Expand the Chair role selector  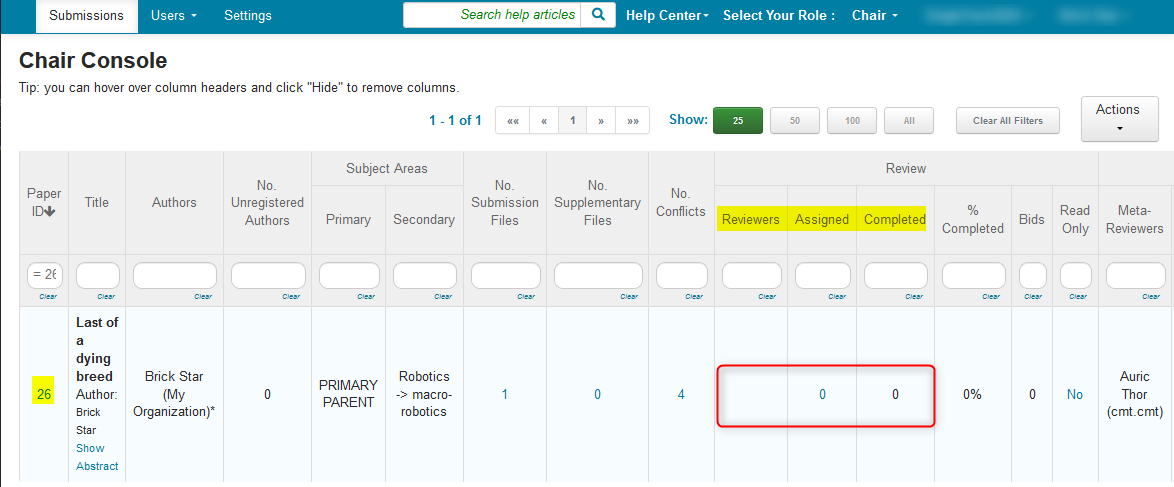(x=875, y=16)
